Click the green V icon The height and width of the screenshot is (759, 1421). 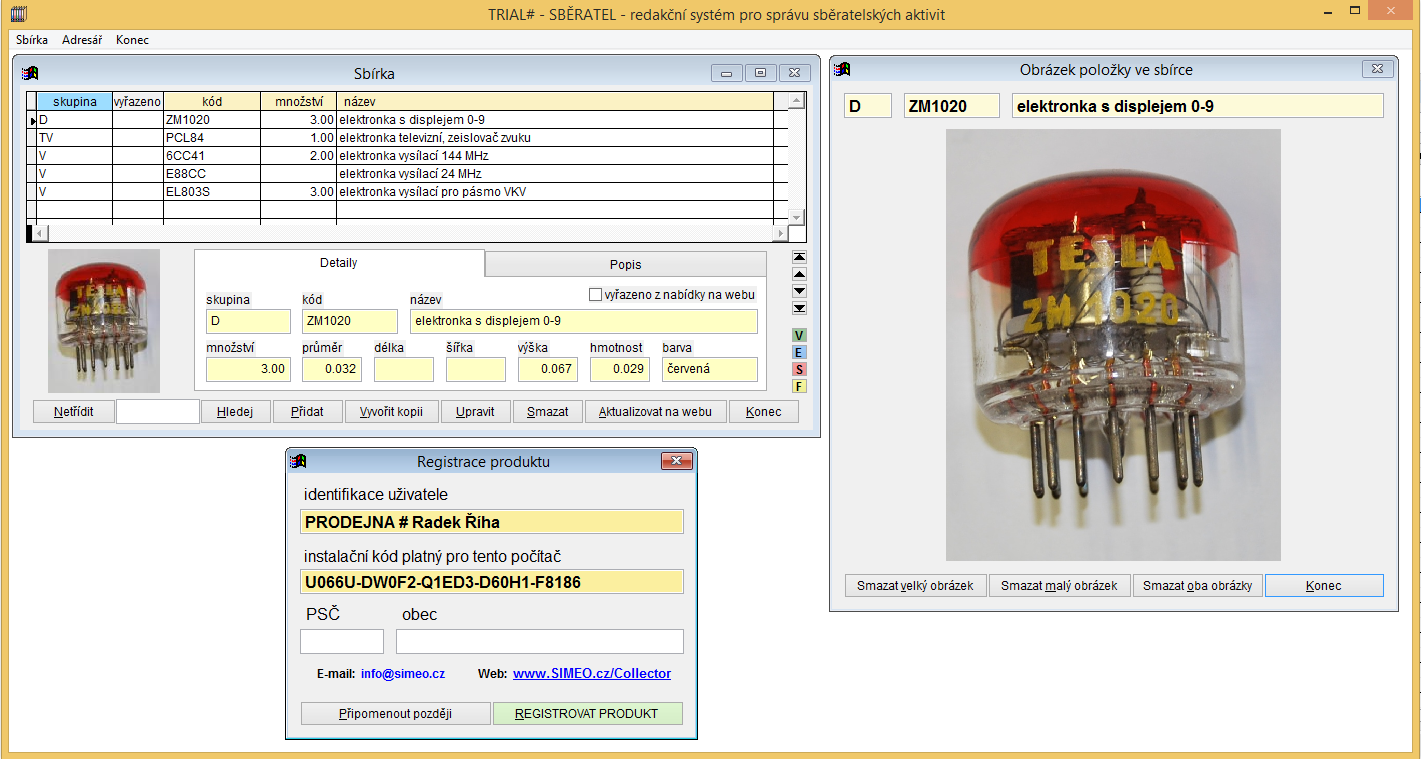pyautogui.click(x=799, y=335)
